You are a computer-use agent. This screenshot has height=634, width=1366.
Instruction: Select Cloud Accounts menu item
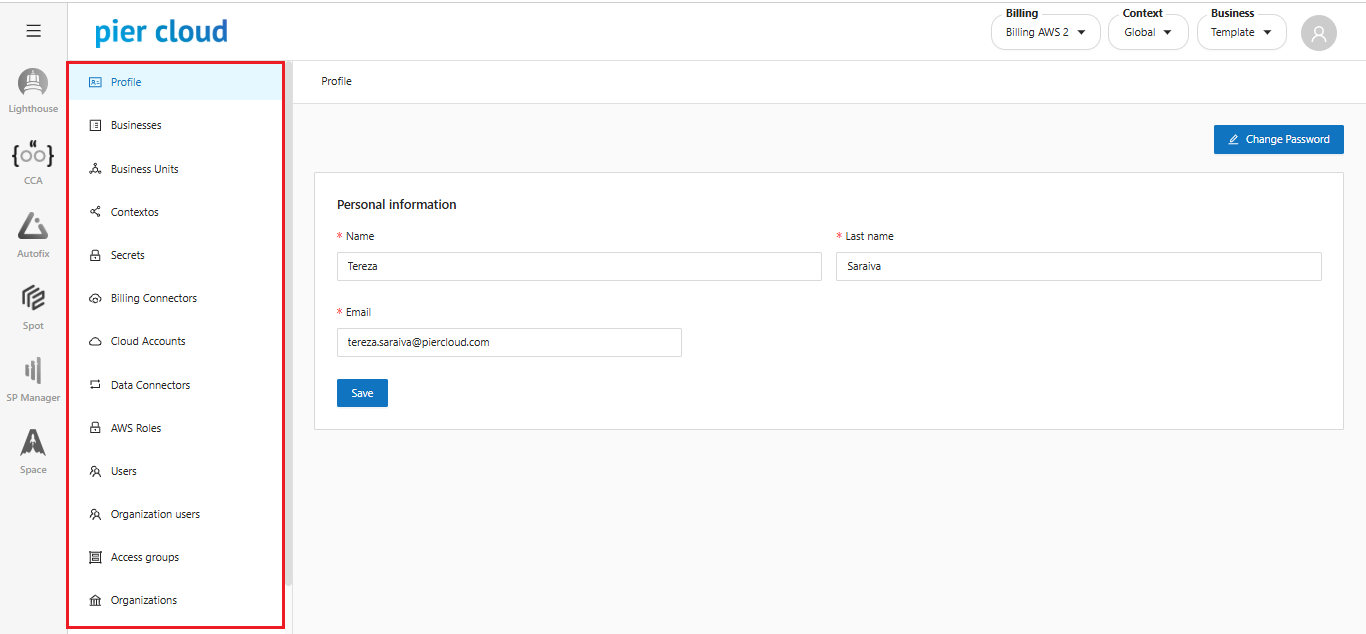pyautogui.click(x=148, y=341)
